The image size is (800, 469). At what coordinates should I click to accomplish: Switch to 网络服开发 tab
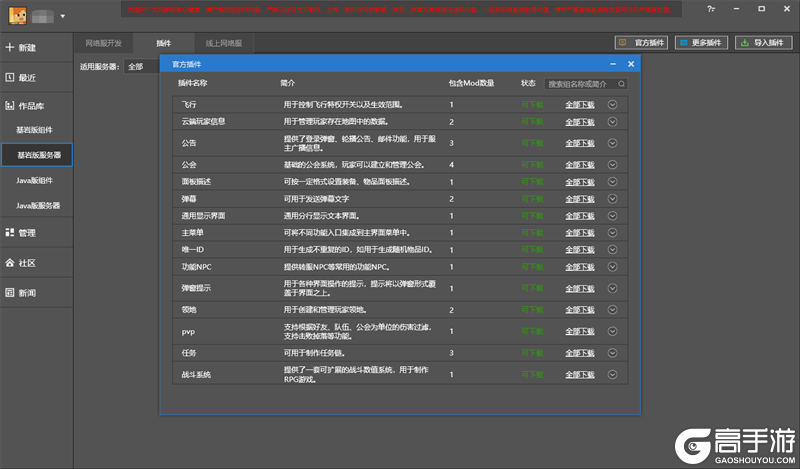pos(104,43)
